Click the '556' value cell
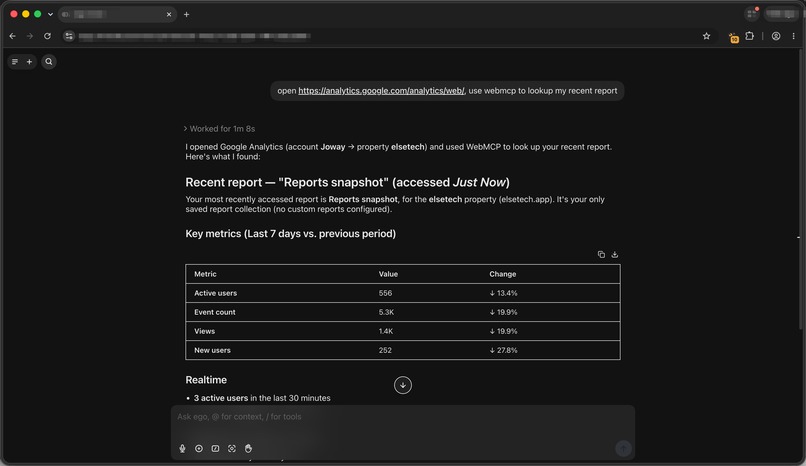 coord(385,293)
